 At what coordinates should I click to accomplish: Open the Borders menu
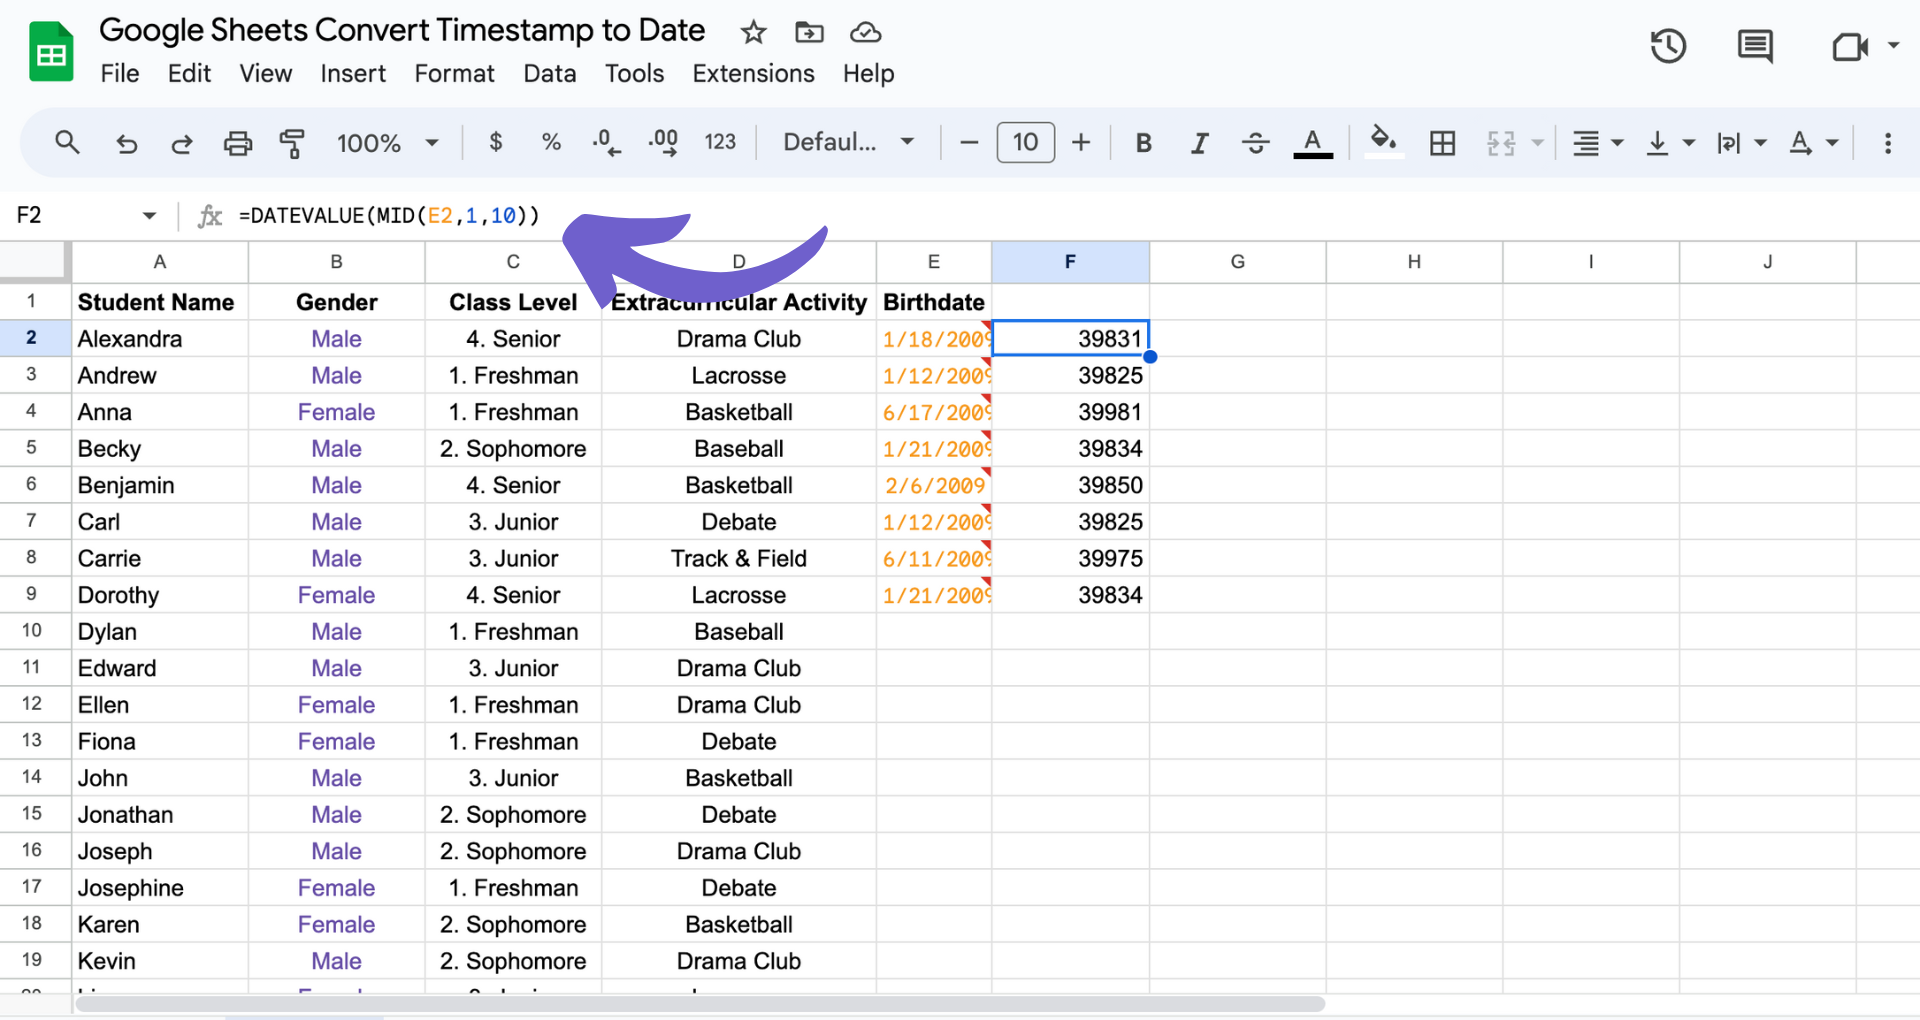tap(1442, 142)
